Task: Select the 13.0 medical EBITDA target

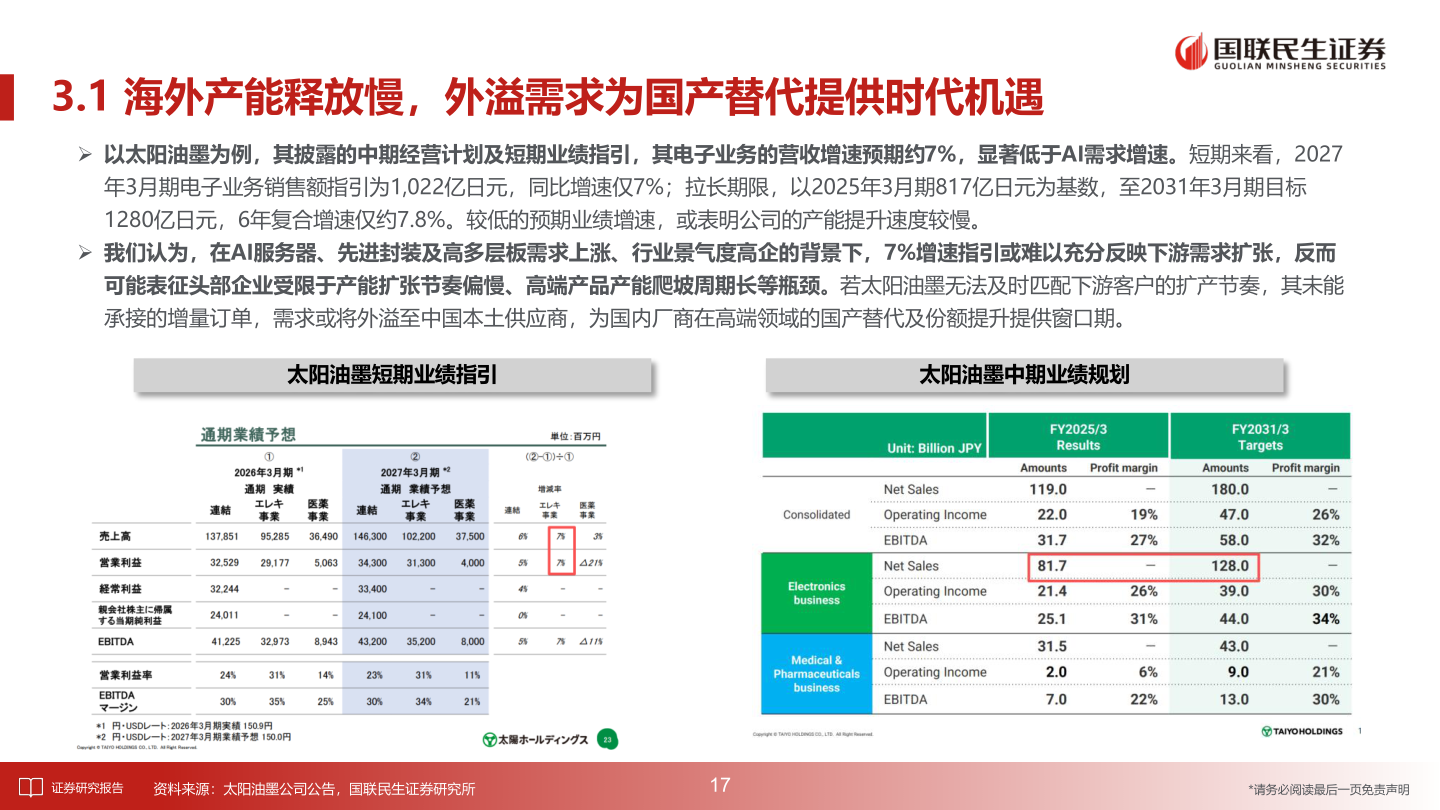Action: [x=1232, y=700]
